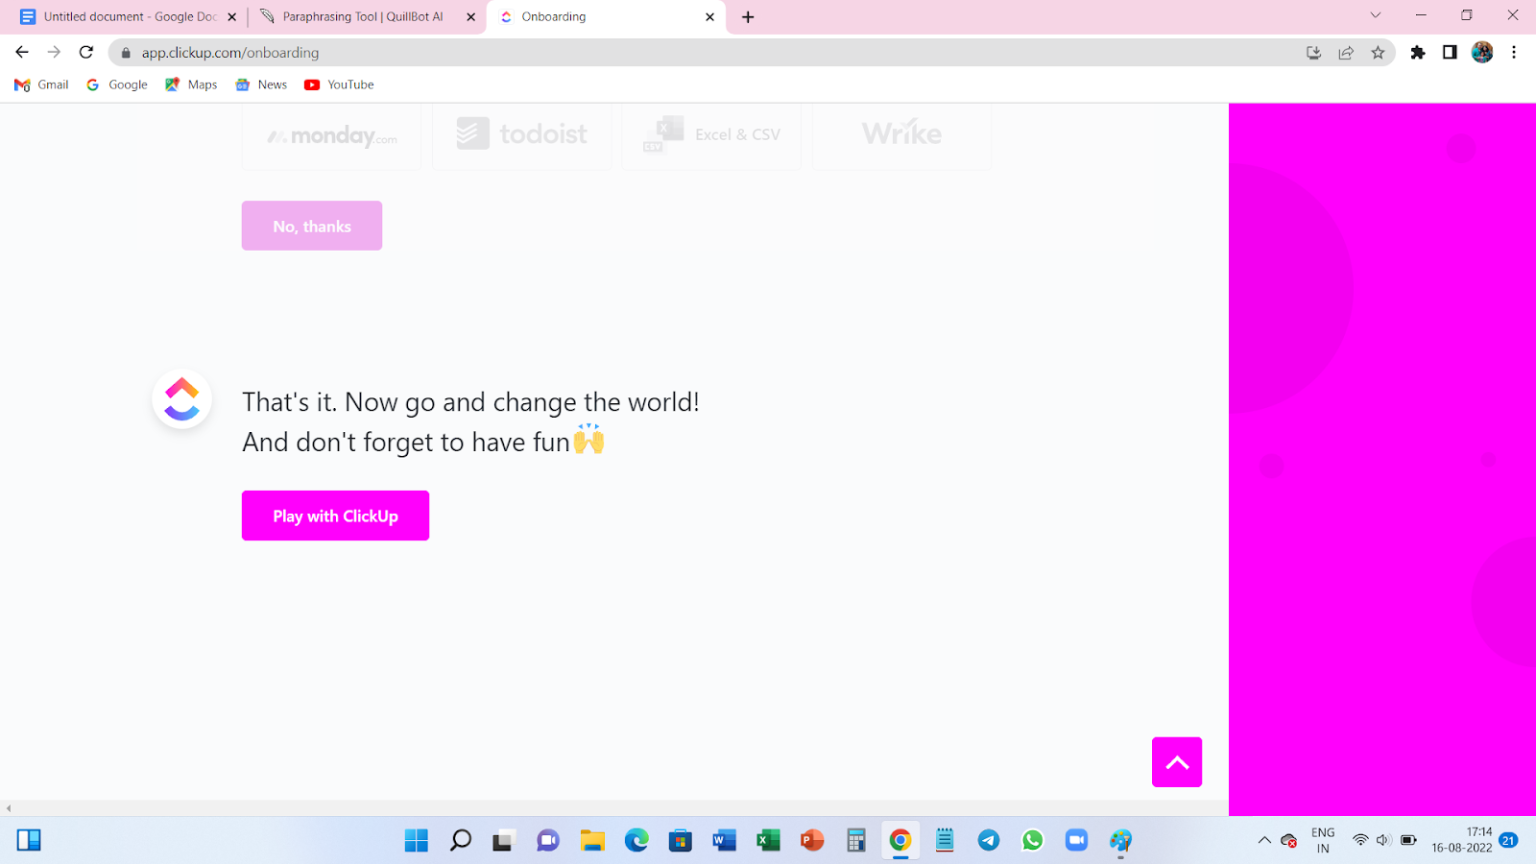Click the ENG IN language indicator
This screenshot has width=1536, height=864.
click(1321, 840)
